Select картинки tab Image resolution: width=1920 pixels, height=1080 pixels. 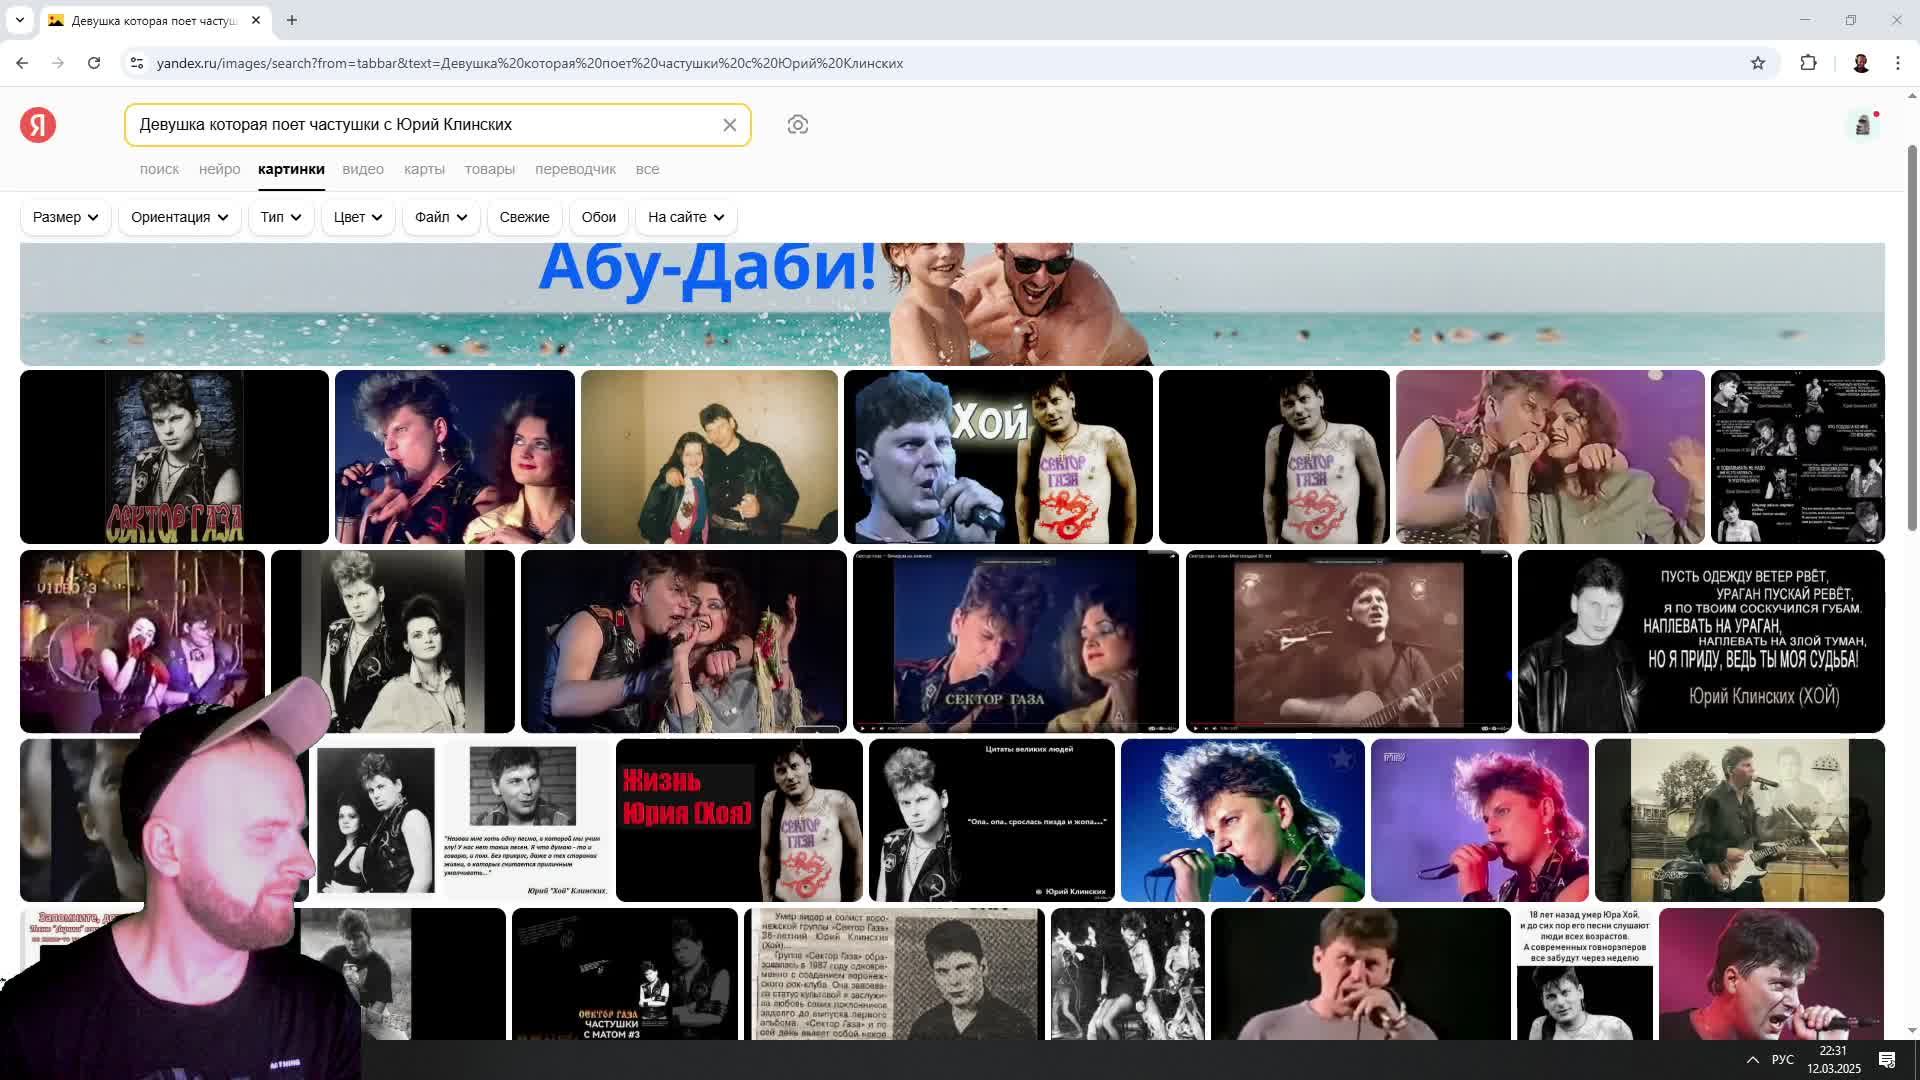[x=291, y=169]
